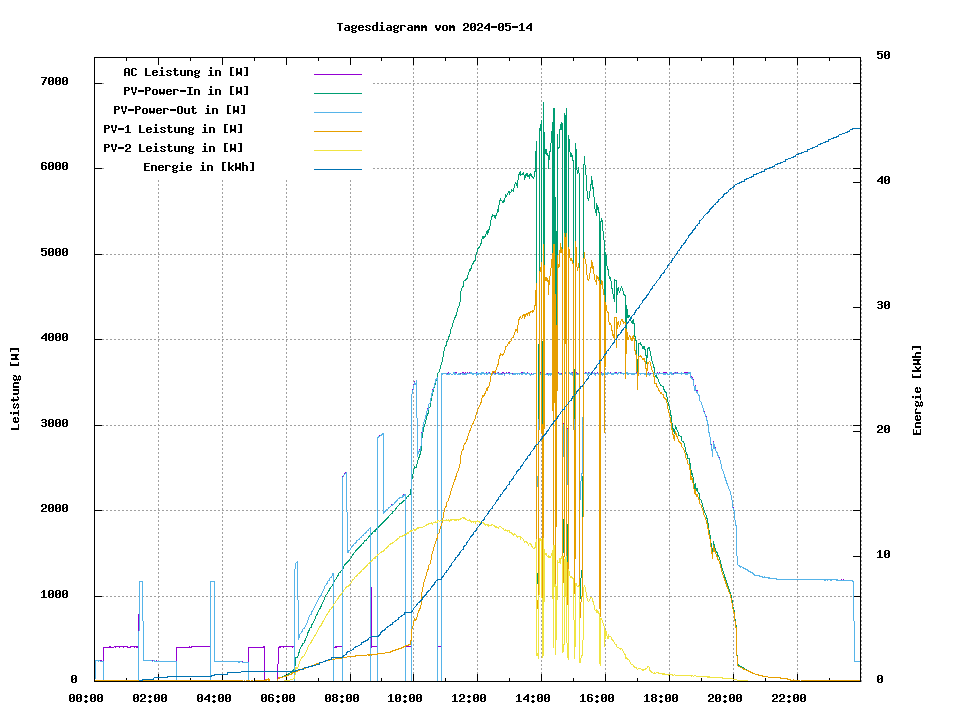Screen dimensions: 960x720
Task: Click the 00:00 time axis tick label
Action: tap(86, 698)
